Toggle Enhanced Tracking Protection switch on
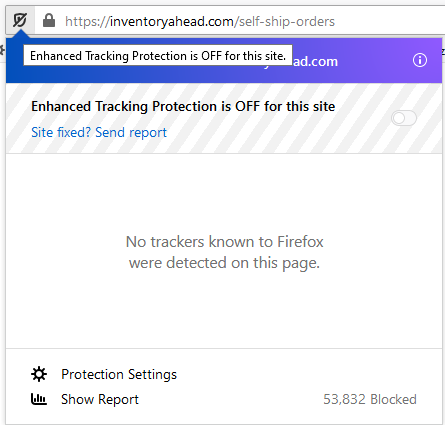 (x=404, y=118)
